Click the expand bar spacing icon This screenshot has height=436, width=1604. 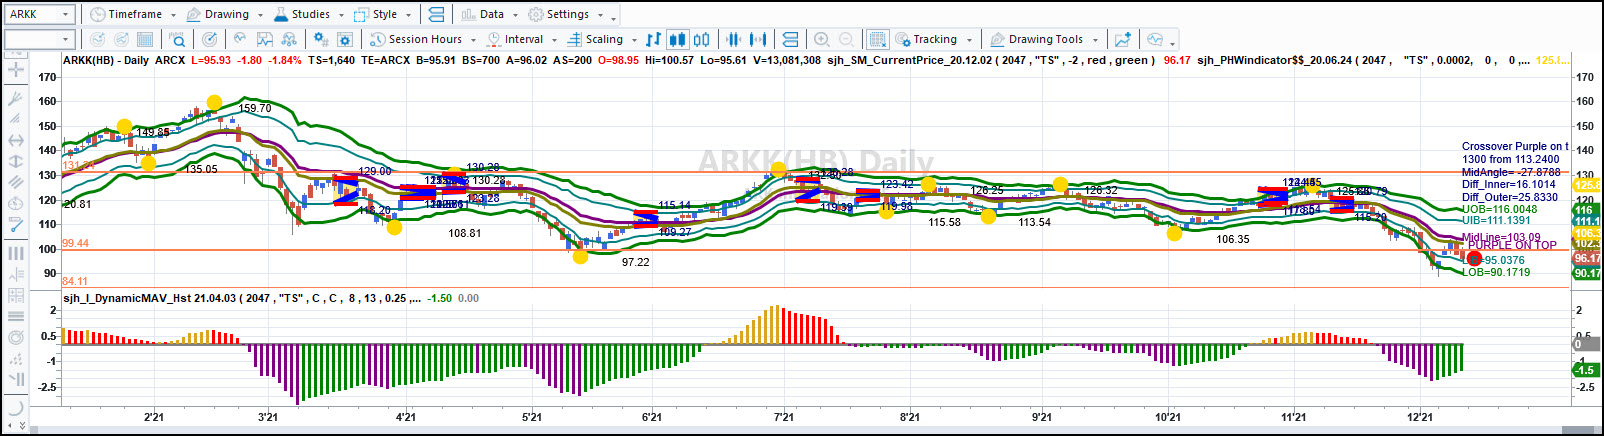tap(758, 39)
